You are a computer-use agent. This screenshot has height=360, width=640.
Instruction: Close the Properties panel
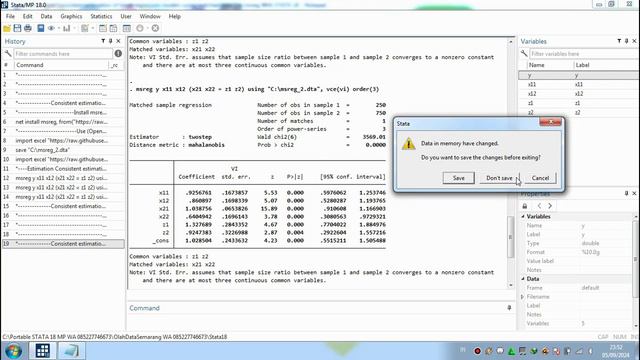pos(634,193)
